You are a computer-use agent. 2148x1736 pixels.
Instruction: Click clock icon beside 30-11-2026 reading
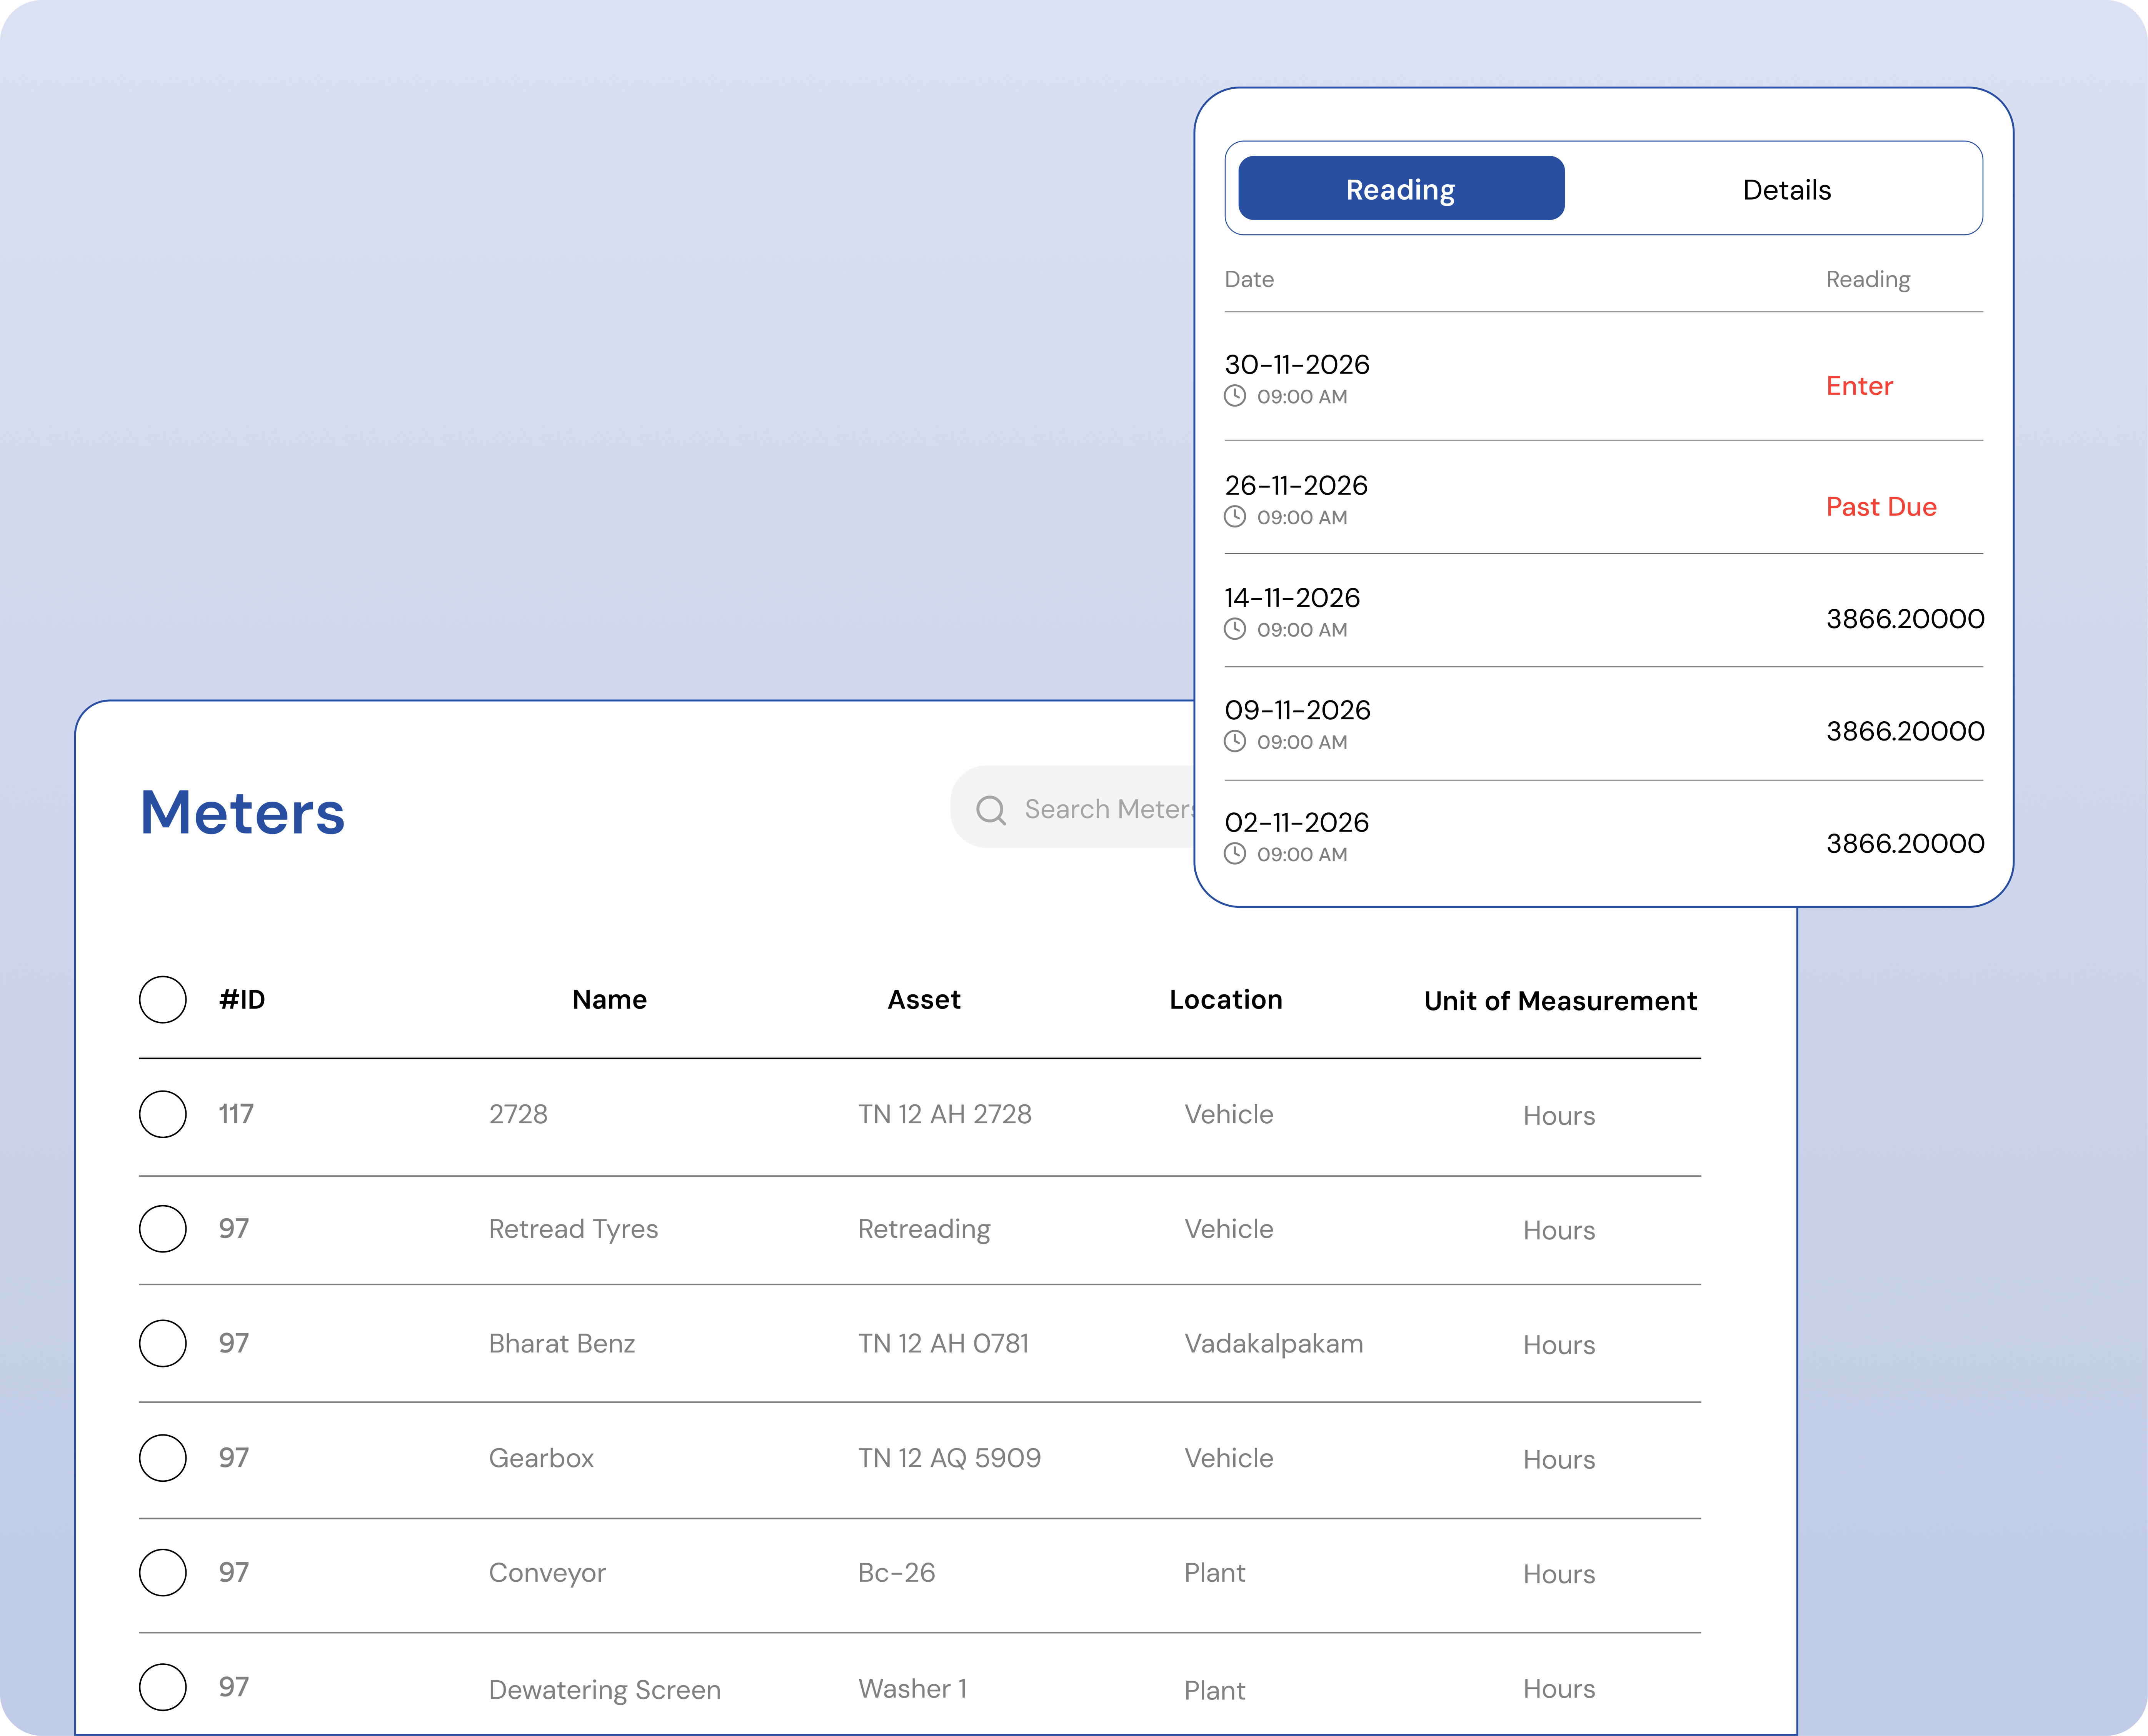1235,396
